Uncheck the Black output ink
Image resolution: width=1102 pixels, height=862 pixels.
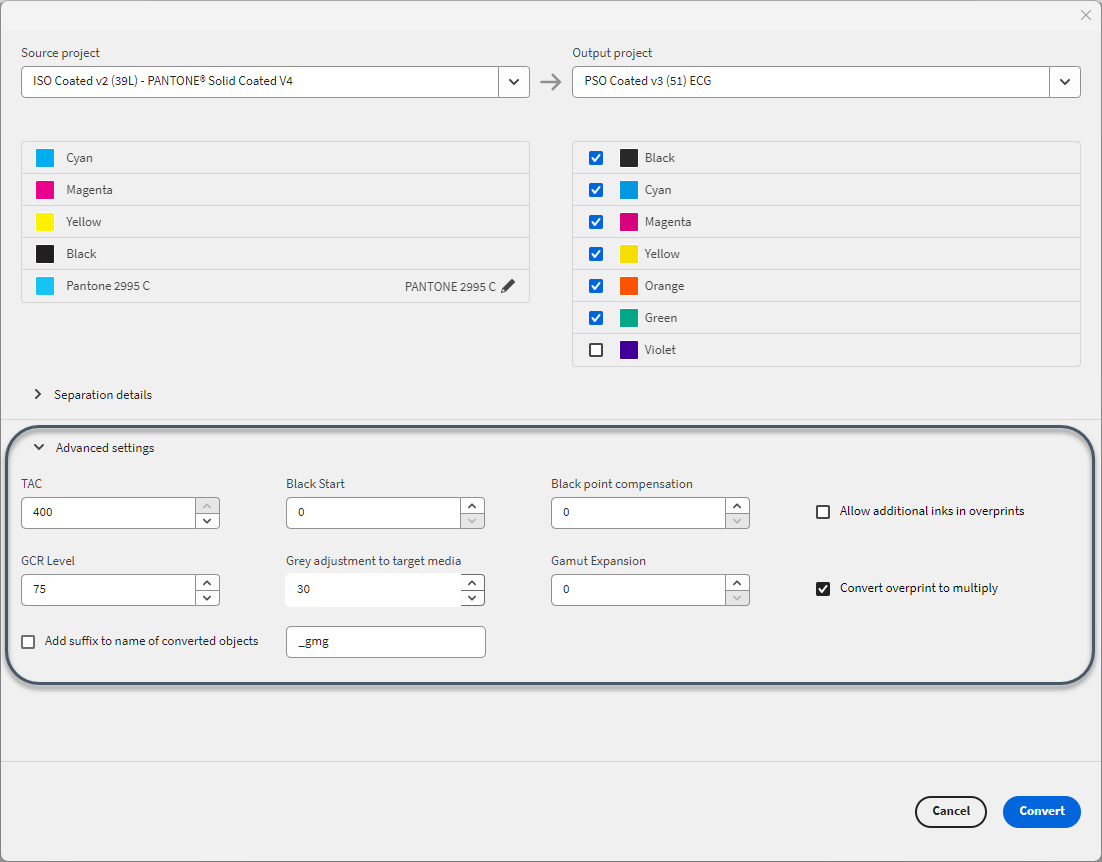pos(596,158)
